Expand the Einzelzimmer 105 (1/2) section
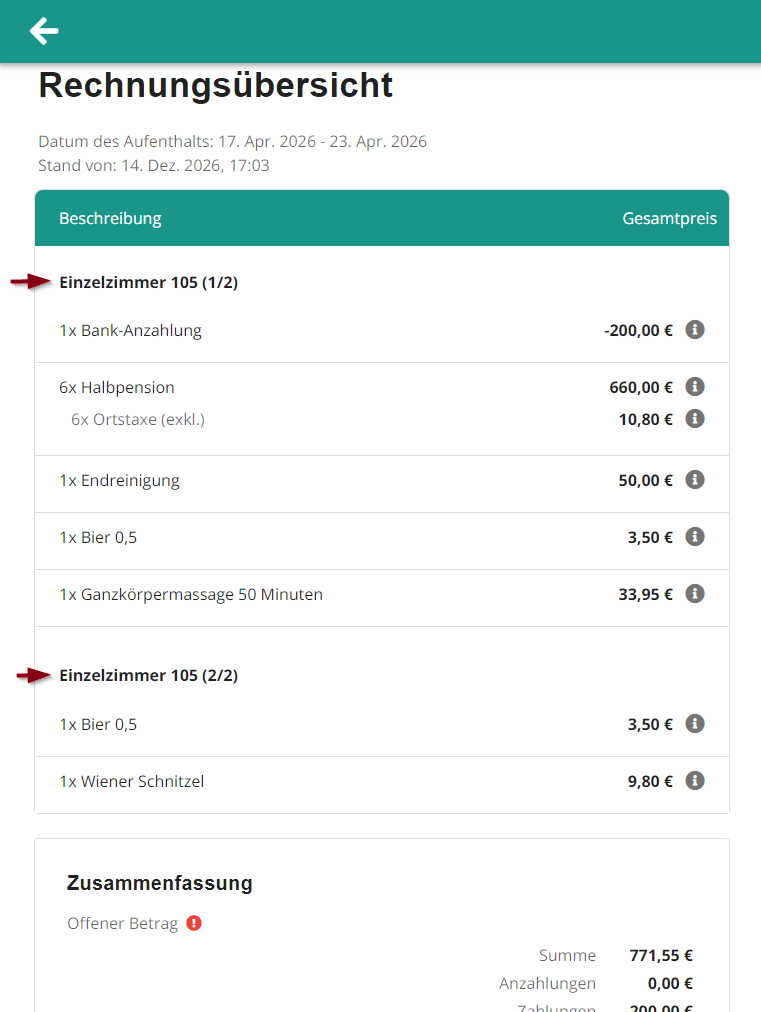The width and height of the screenshot is (761, 1012). point(148,282)
